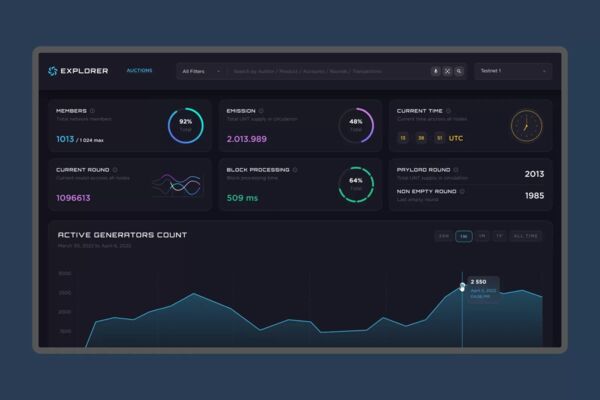Click the microphone voice search icon
The height and width of the screenshot is (400, 600).
435,71
